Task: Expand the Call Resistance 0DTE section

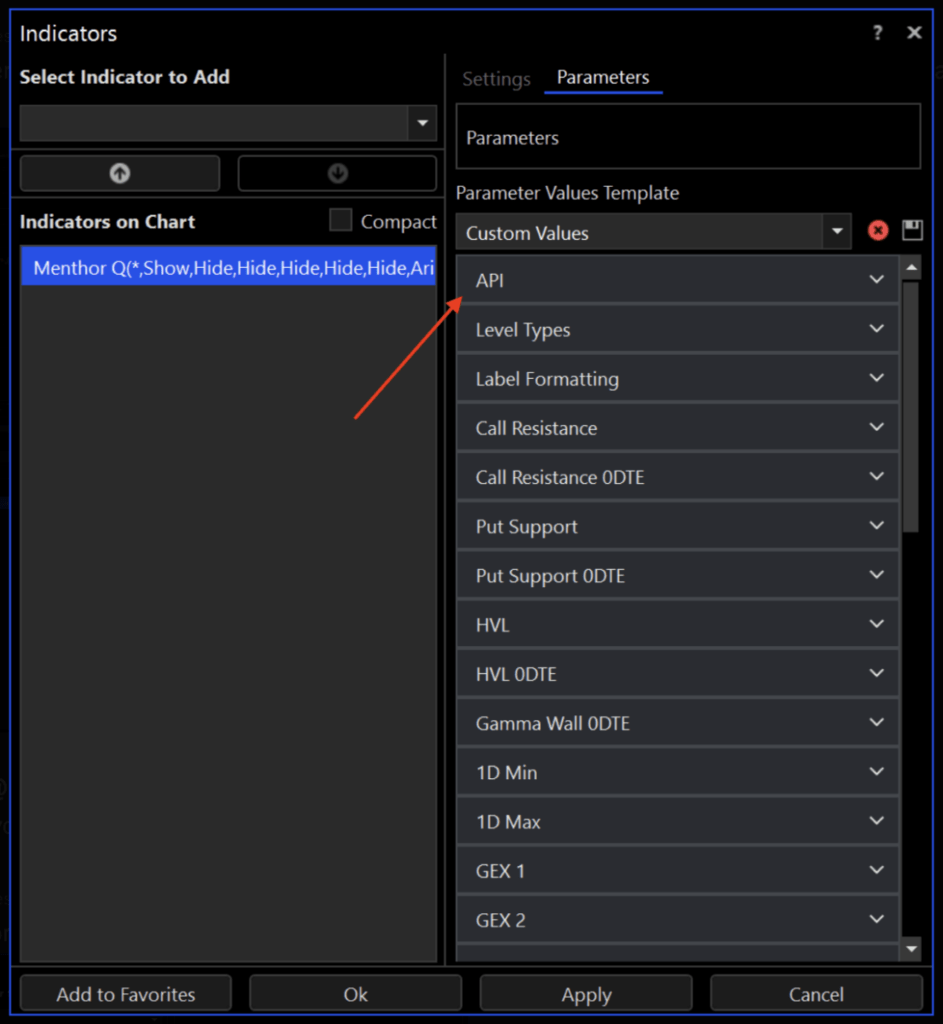Action: click(x=677, y=477)
